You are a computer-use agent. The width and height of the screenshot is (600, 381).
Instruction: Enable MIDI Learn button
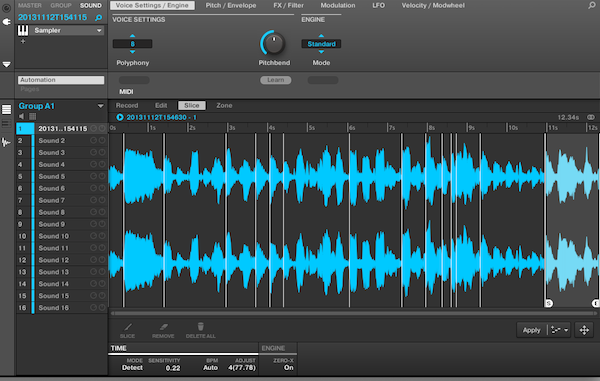tap(276, 80)
